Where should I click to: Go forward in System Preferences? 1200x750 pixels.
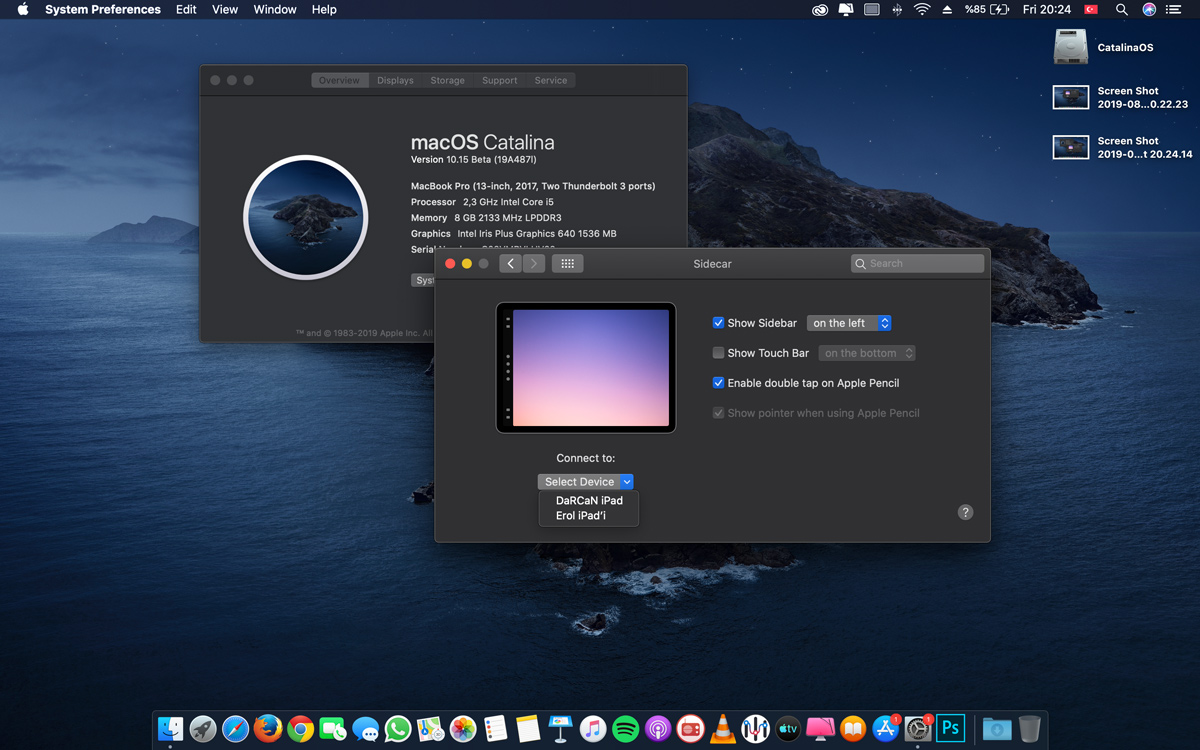534,263
